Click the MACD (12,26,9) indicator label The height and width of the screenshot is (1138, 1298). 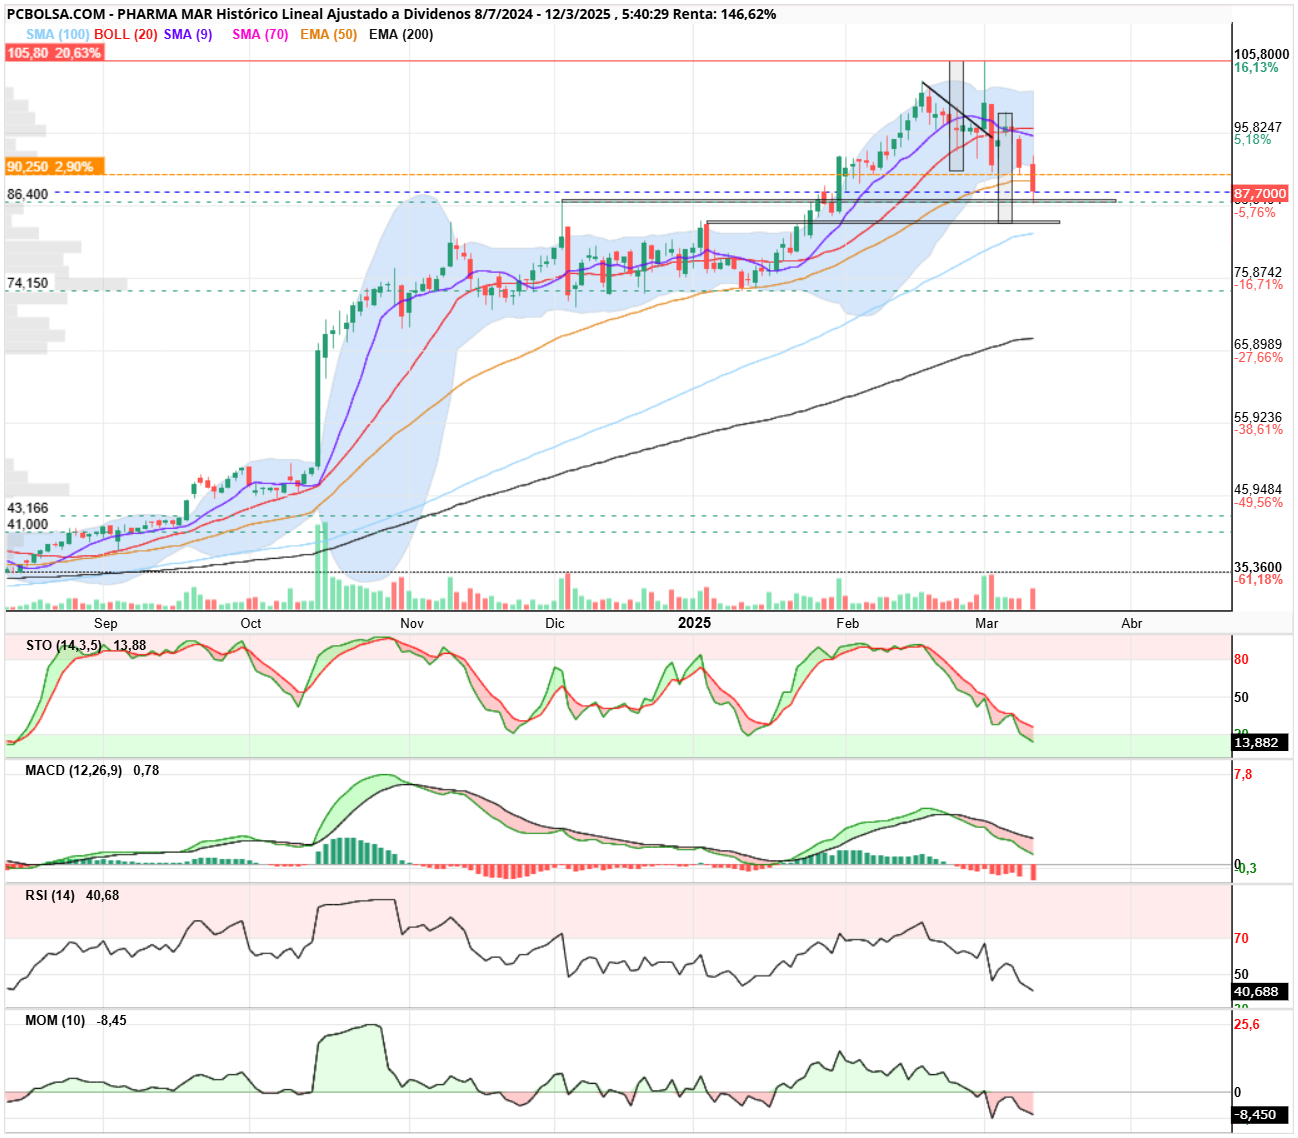pos(74,770)
